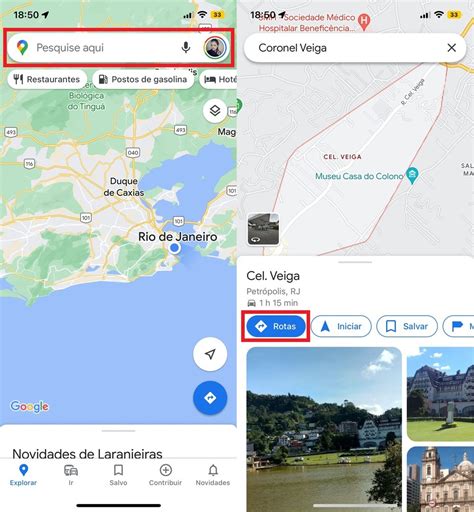The height and width of the screenshot is (512, 474).
Task: Select the Restaurantes category chip
Action: [47, 79]
